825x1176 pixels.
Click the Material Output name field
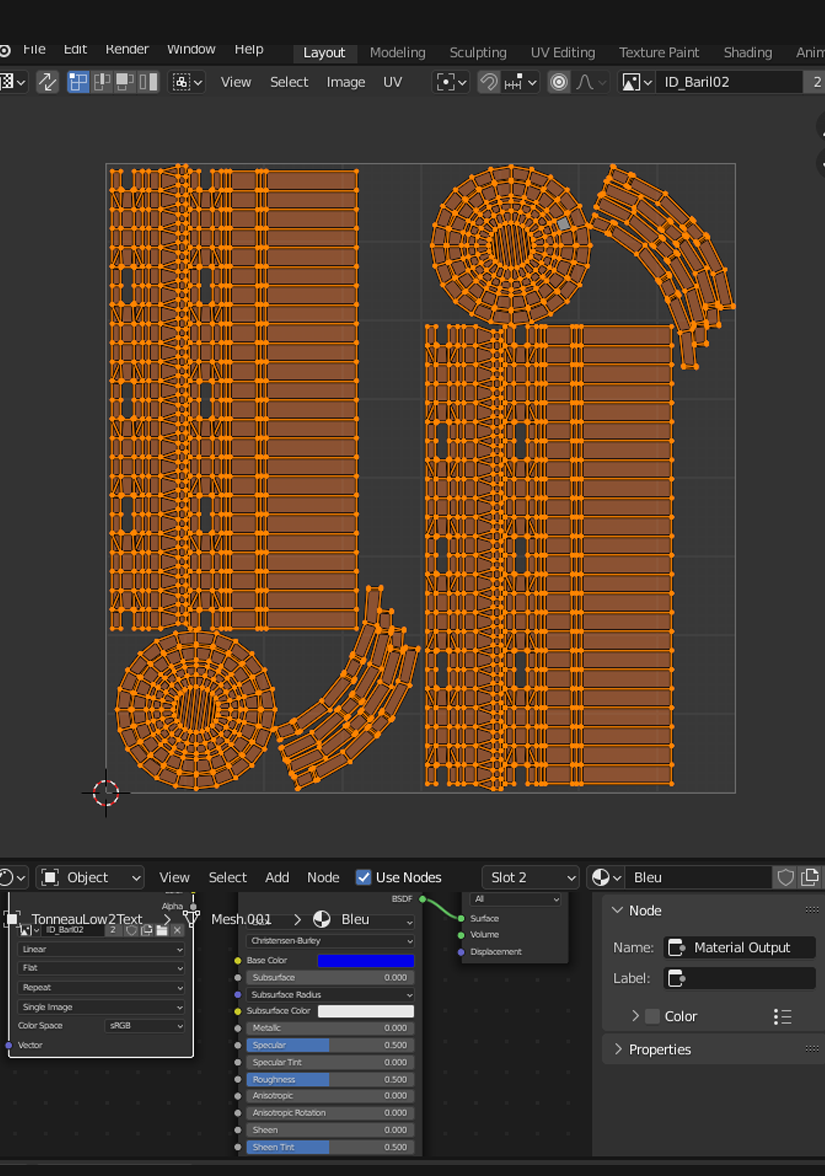pyautogui.click(x=740, y=947)
